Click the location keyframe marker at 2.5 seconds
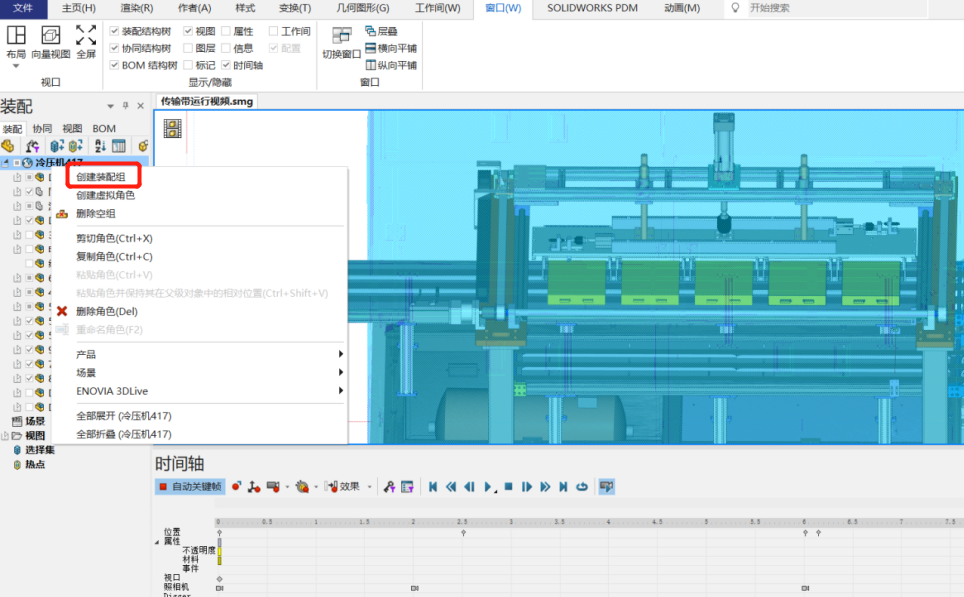The width and height of the screenshot is (964, 597). point(464,532)
